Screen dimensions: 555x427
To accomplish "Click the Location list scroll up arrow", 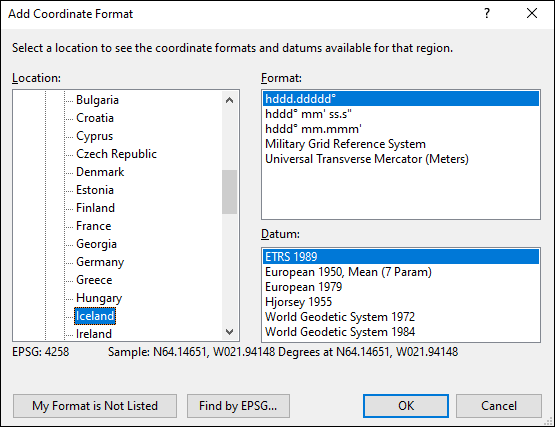I will point(229,101).
